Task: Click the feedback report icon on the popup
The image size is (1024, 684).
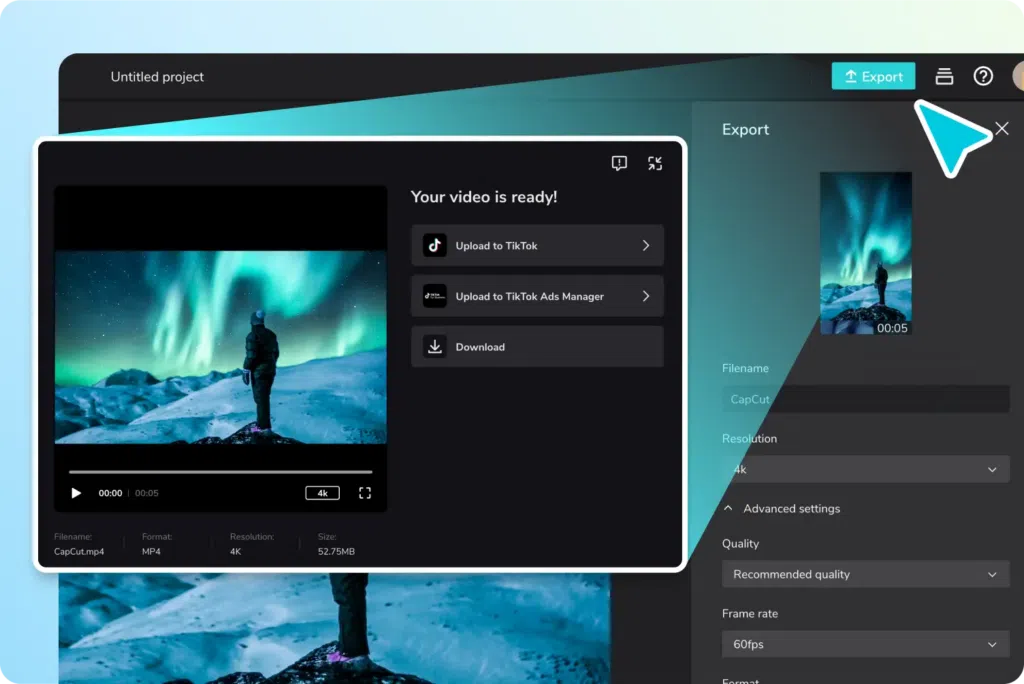Action: click(x=619, y=162)
